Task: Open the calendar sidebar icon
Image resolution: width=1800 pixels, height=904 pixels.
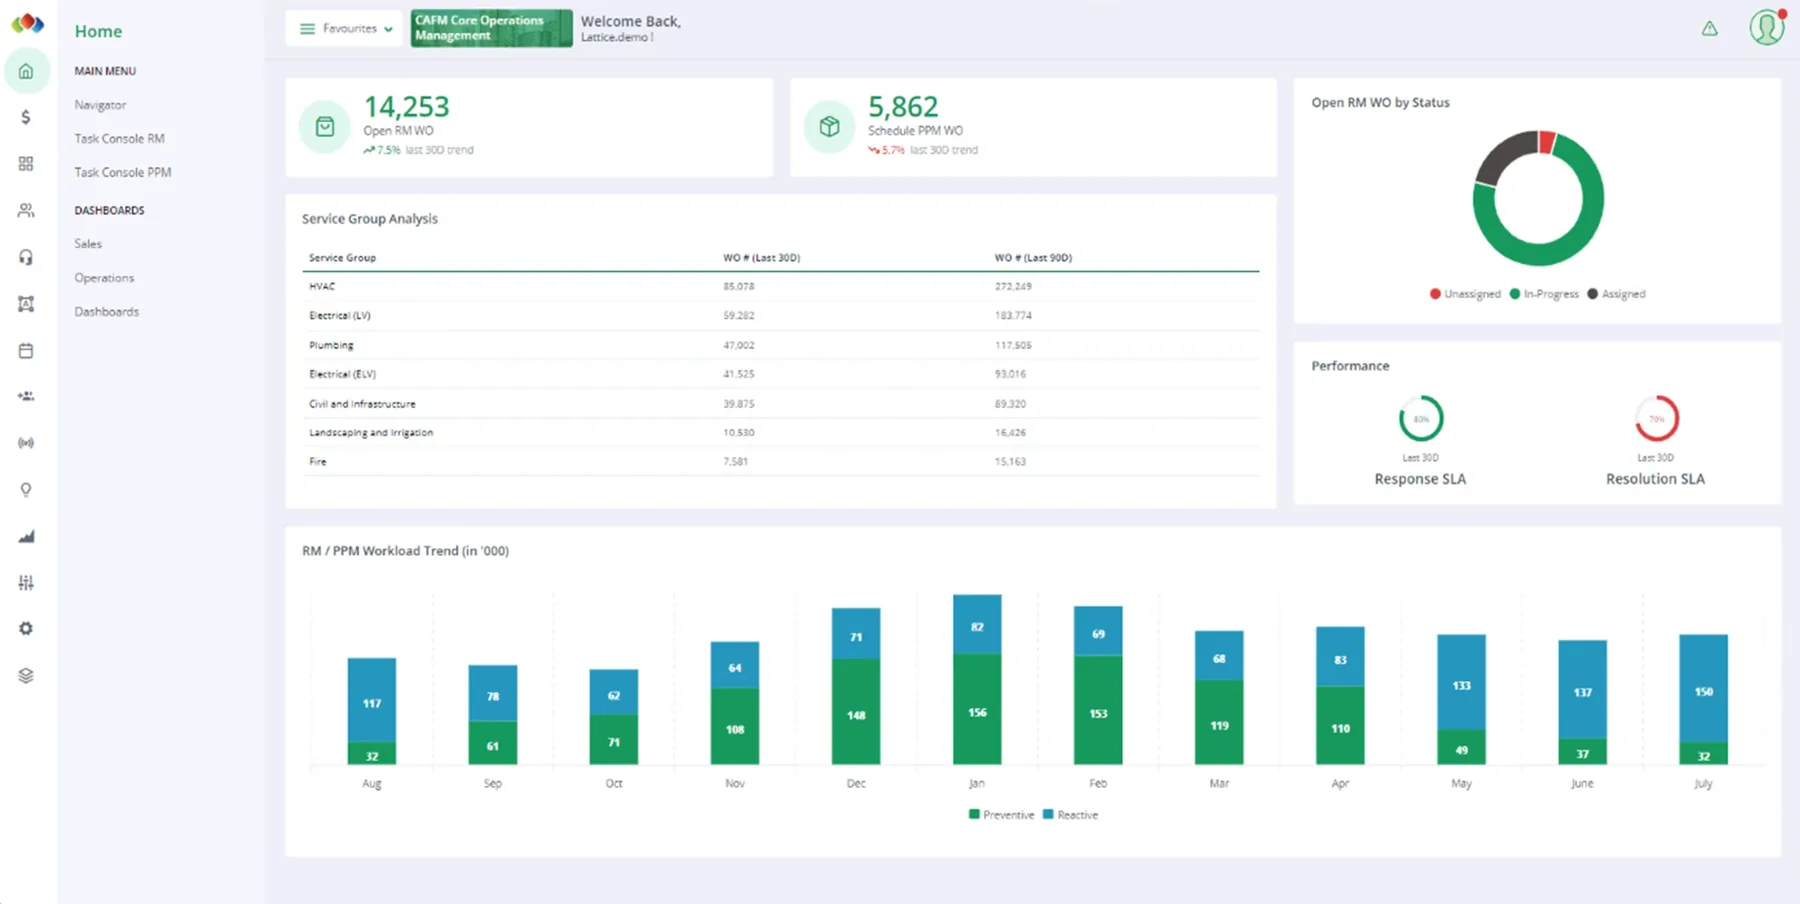Action: (26, 351)
